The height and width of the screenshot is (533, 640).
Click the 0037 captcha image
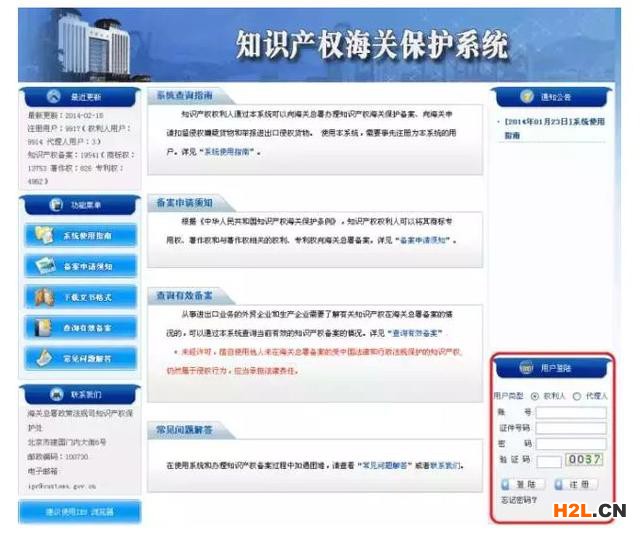point(584,460)
